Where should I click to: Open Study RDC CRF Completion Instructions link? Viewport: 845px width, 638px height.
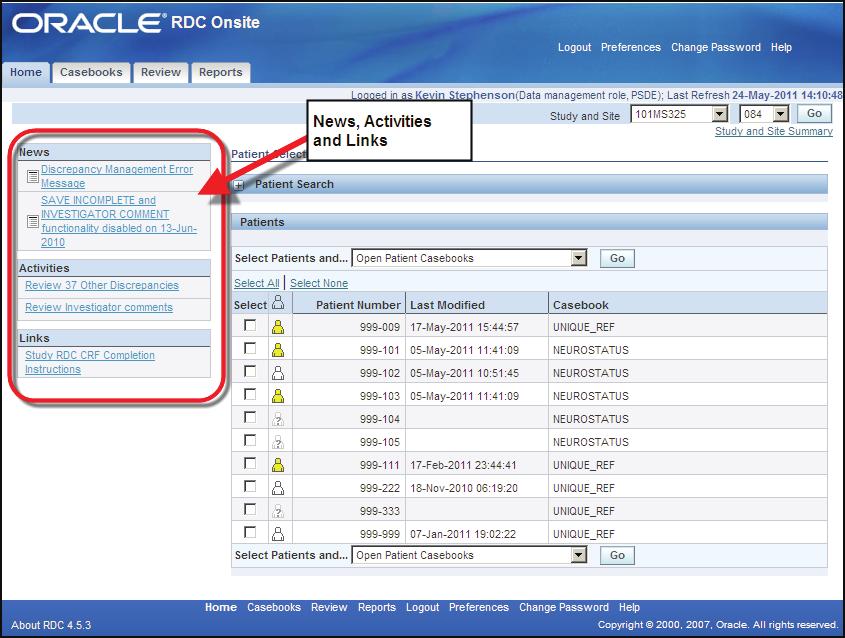[90, 362]
